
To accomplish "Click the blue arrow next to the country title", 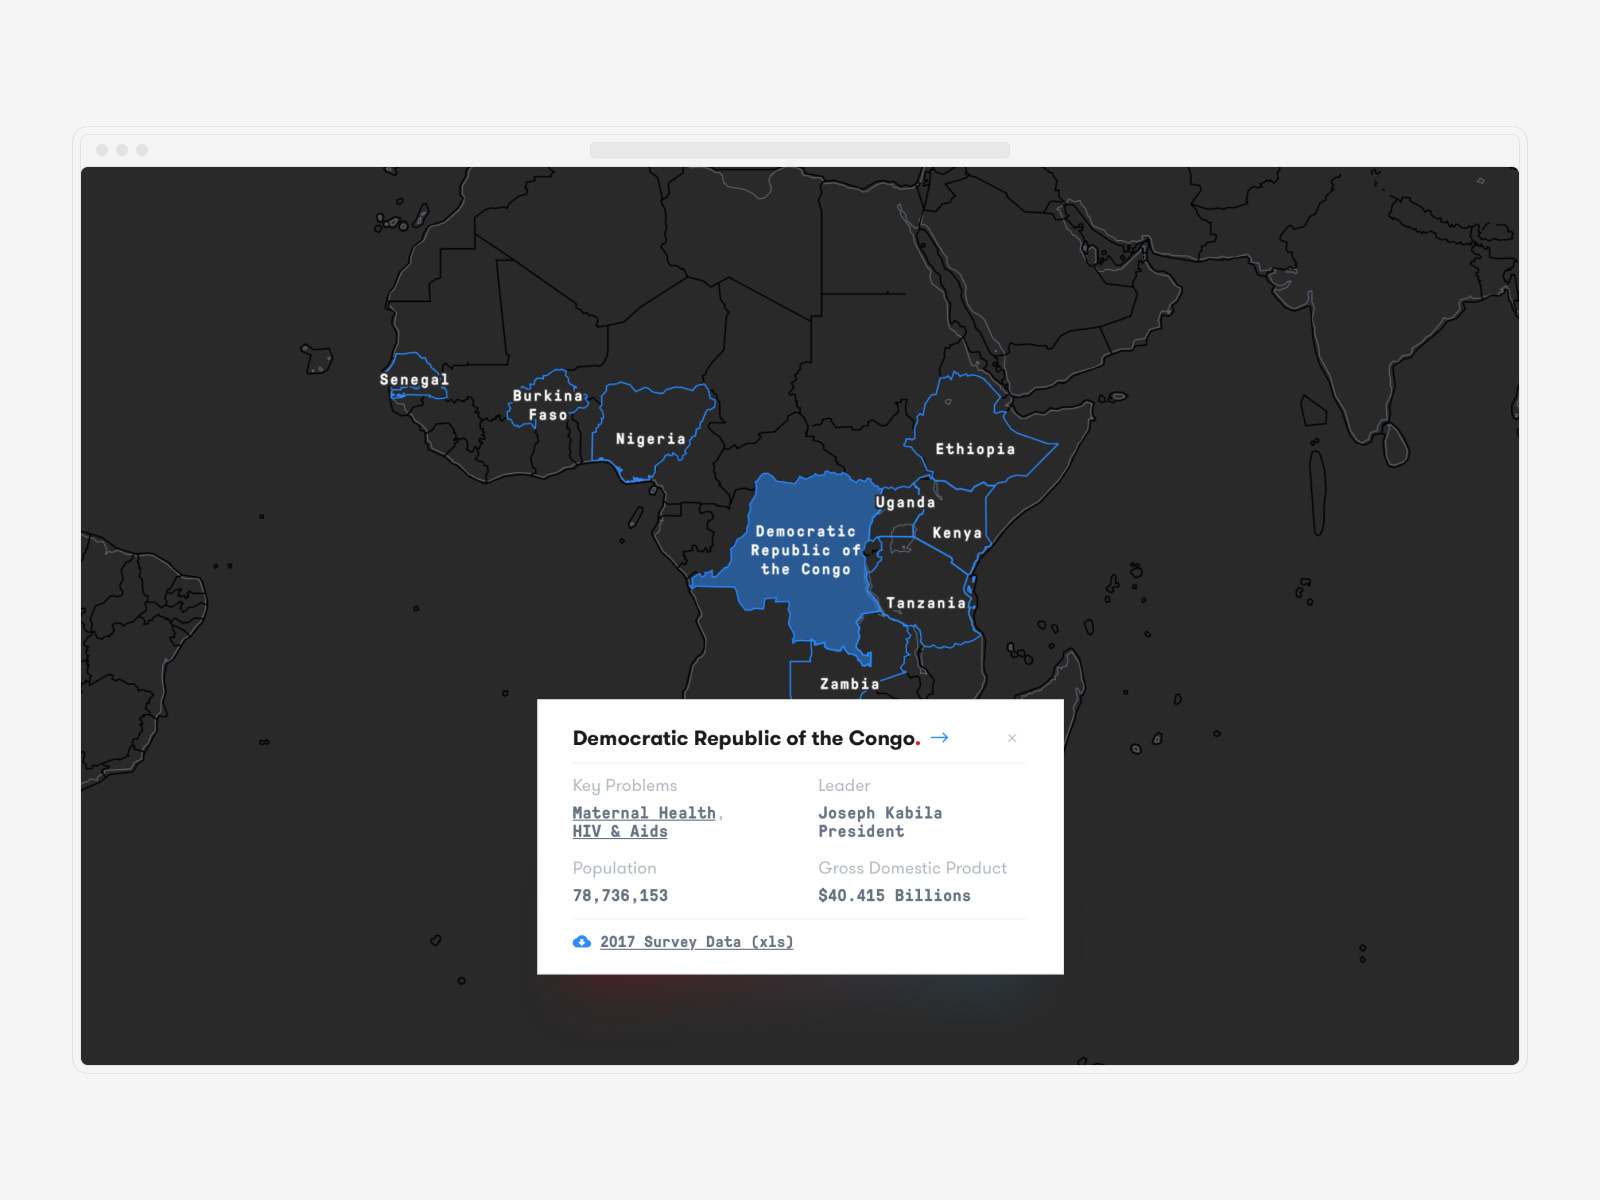I will [x=939, y=738].
